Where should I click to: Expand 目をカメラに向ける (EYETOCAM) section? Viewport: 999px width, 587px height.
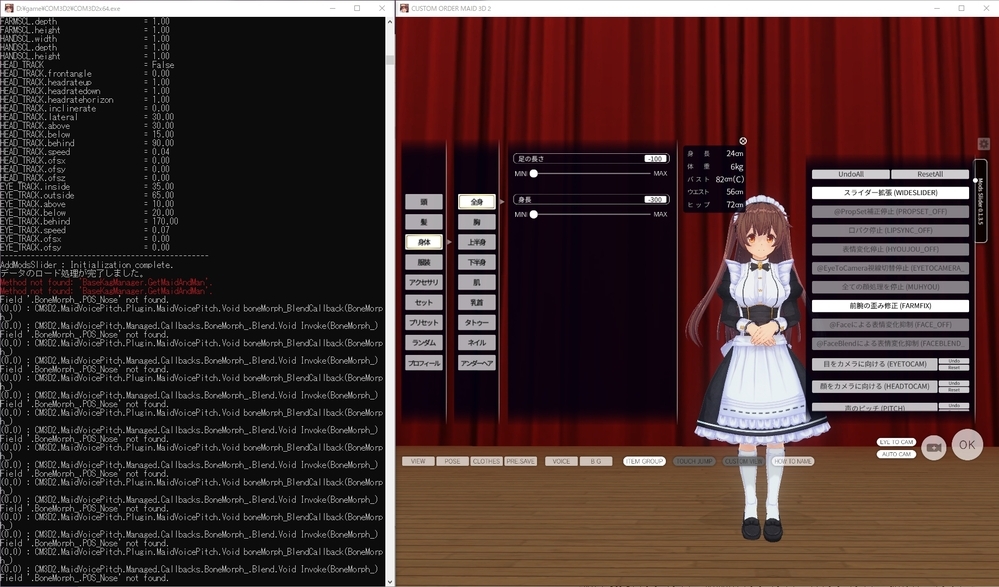pos(874,364)
